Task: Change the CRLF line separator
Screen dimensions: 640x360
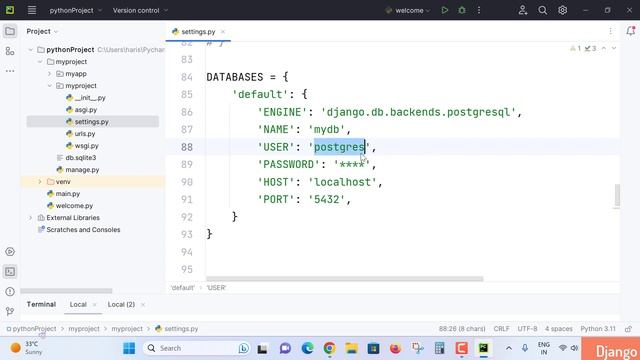Action: coord(501,329)
